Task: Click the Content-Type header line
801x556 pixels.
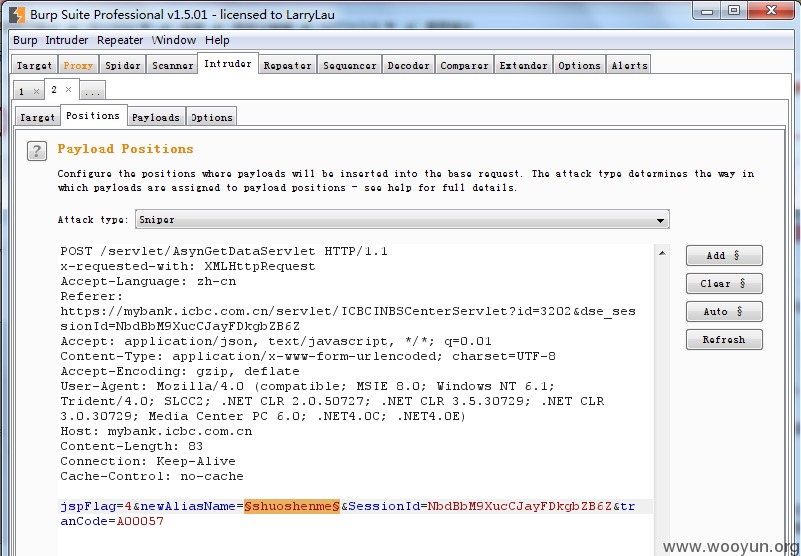Action: coord(308,356)
